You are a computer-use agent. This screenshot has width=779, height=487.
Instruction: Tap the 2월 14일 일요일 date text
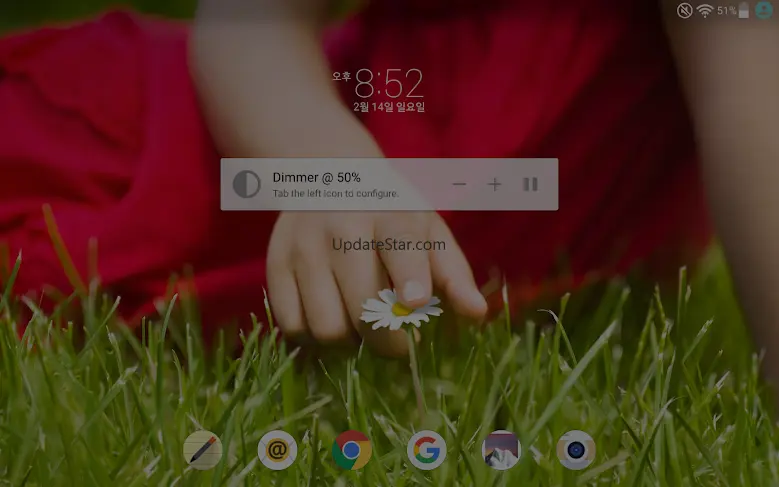[x=389, y=107]
